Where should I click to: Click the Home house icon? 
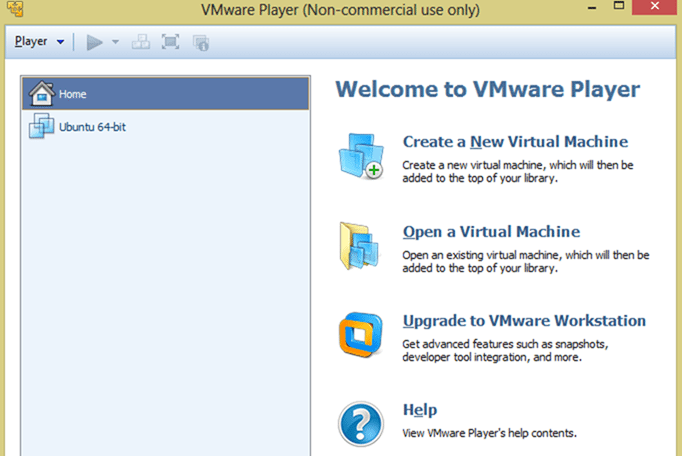[42, 93]
